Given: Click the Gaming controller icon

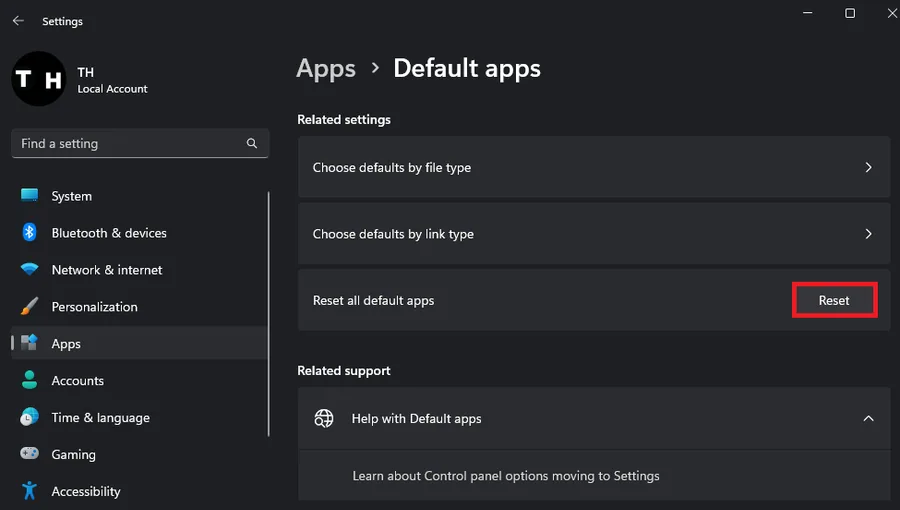Looking at the screenshot, I should [x=29, y=454].
